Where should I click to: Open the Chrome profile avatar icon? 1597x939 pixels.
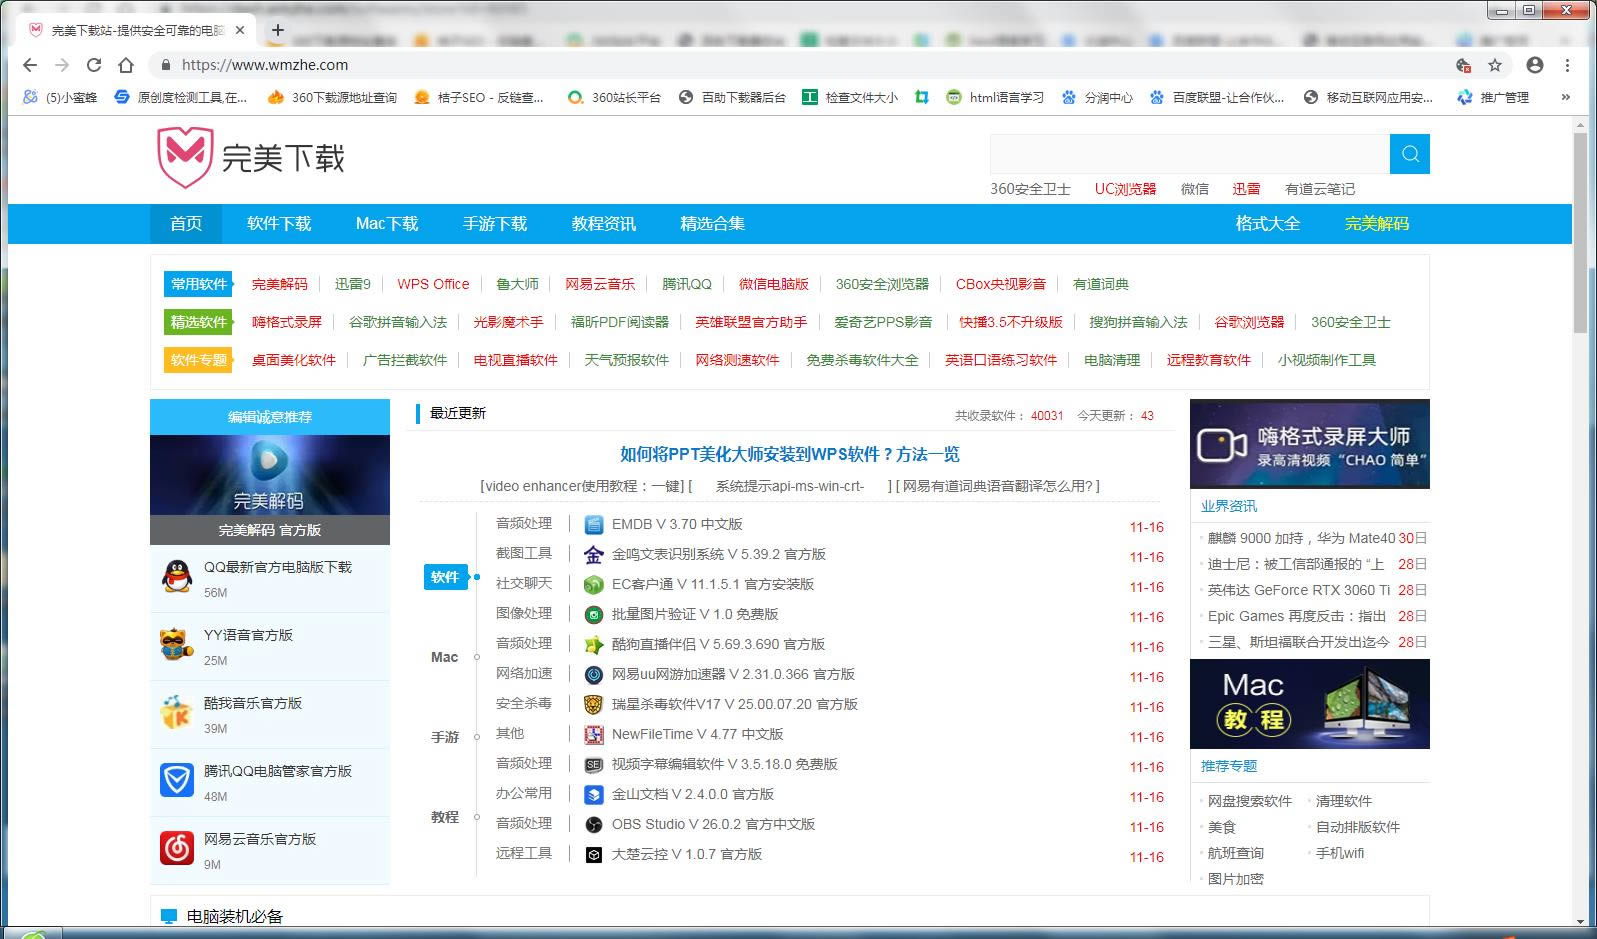click(1535, 65)
